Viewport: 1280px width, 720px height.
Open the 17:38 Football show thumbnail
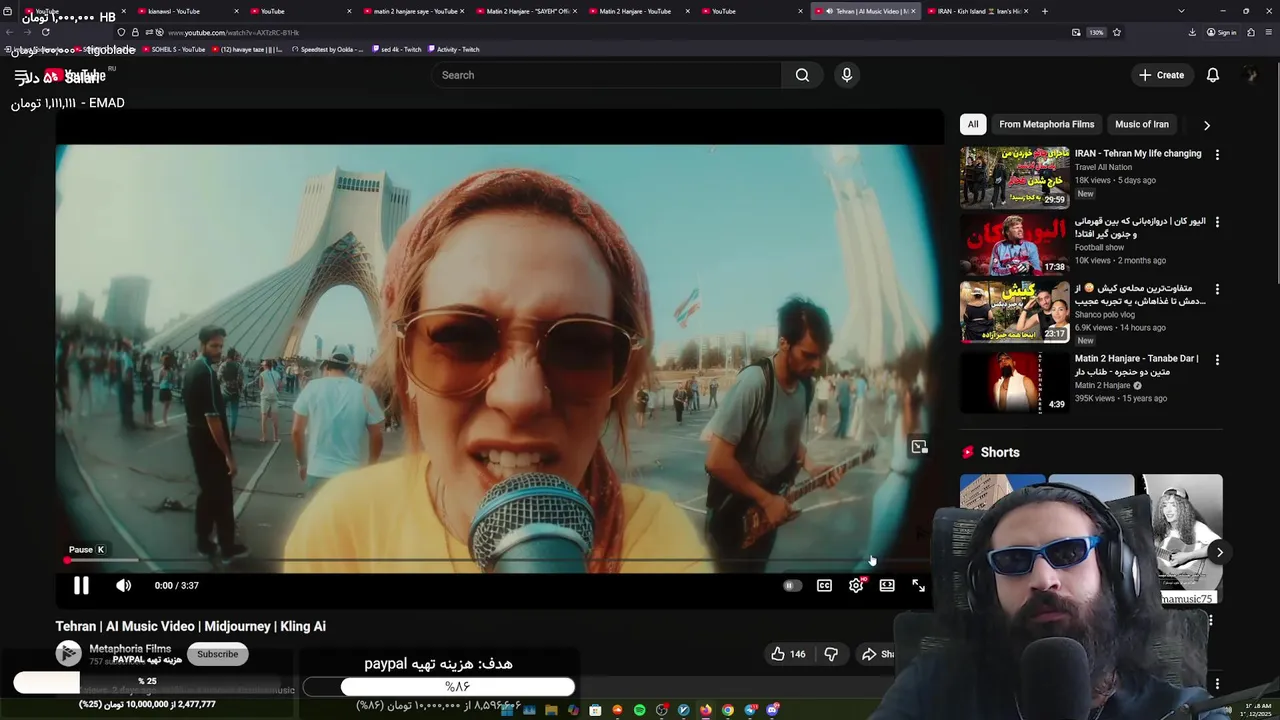click(1014, 244)
